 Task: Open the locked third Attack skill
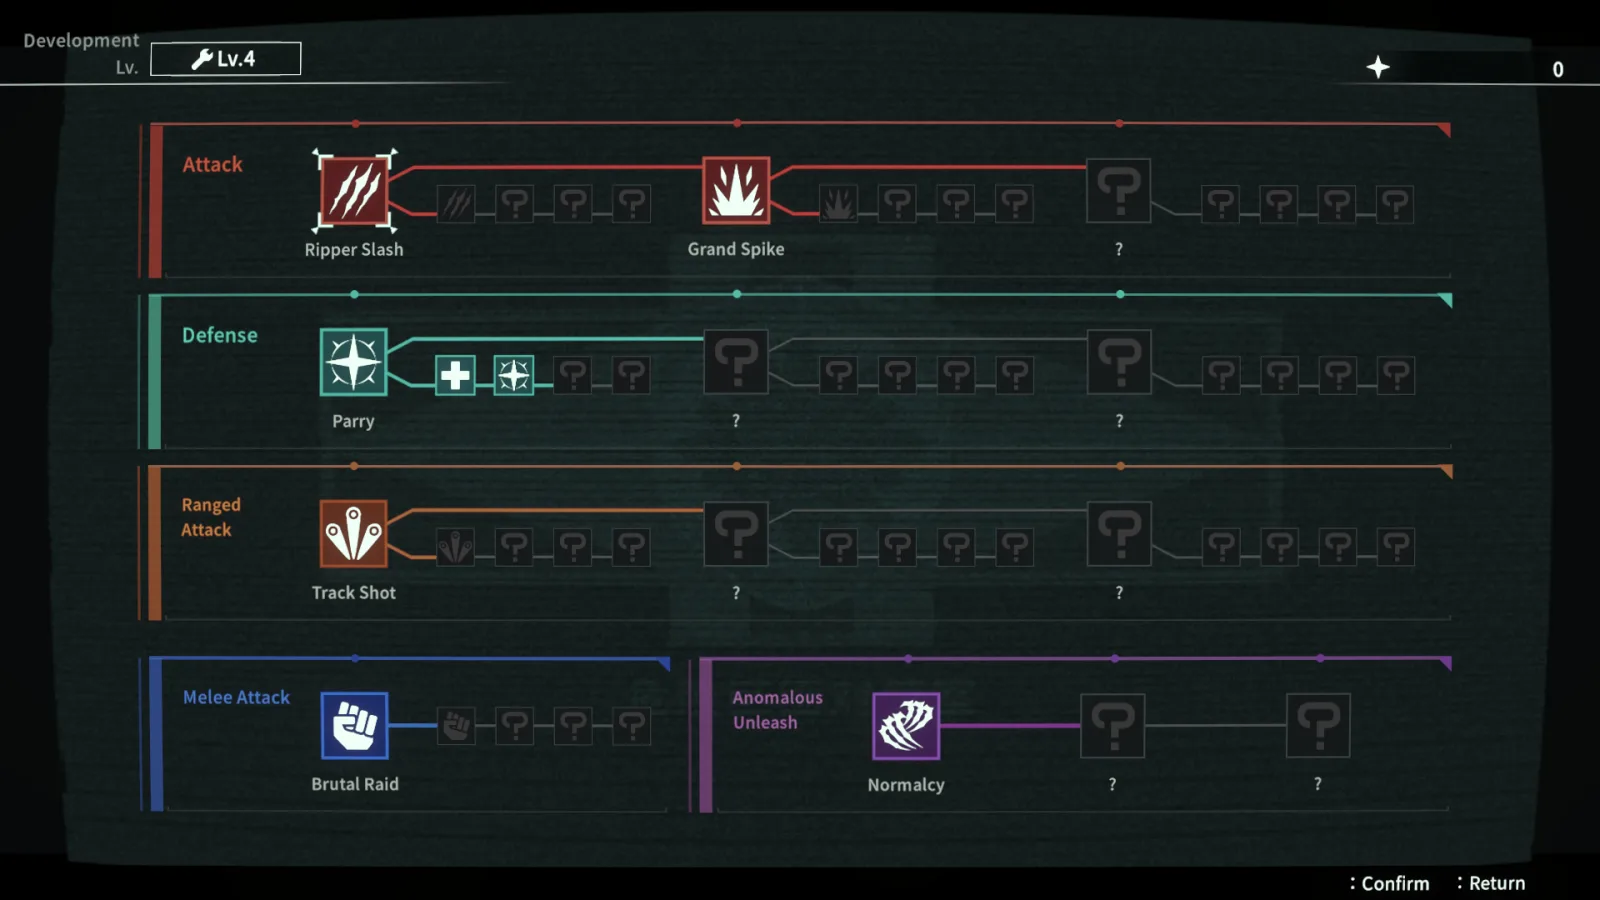pos(1119,190)
